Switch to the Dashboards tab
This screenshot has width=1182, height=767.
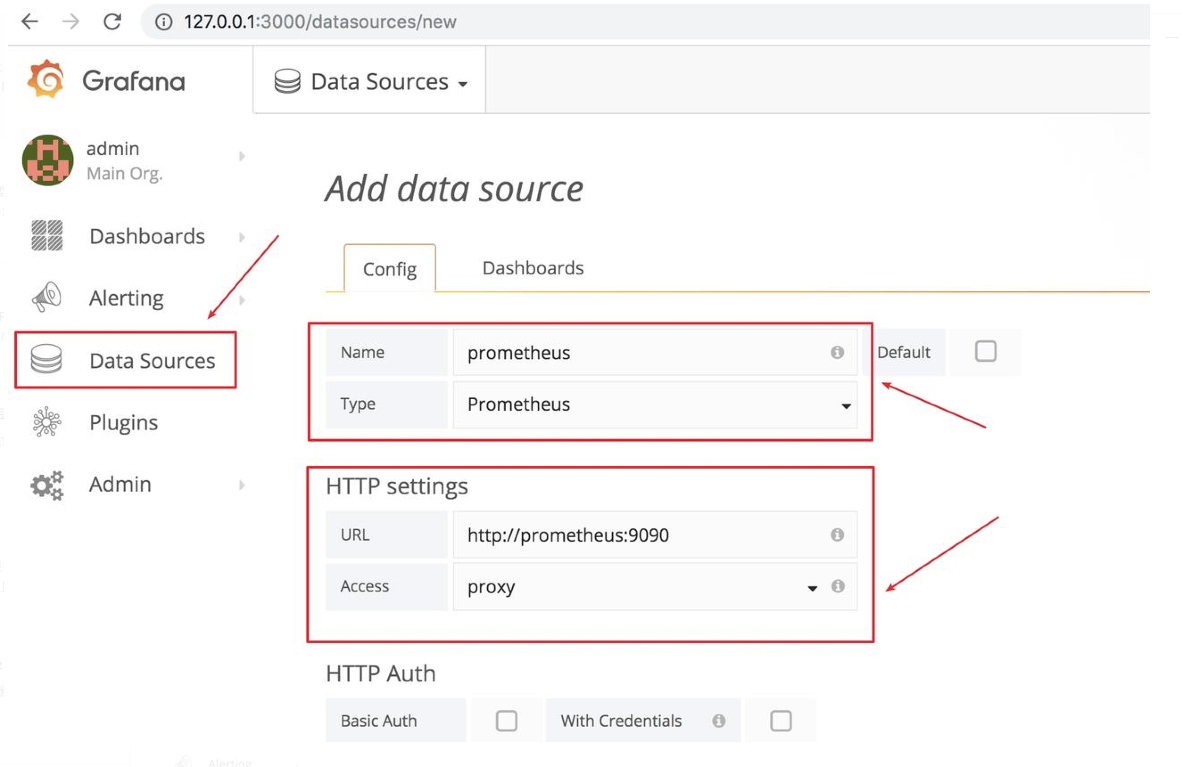tap(533, 268)
